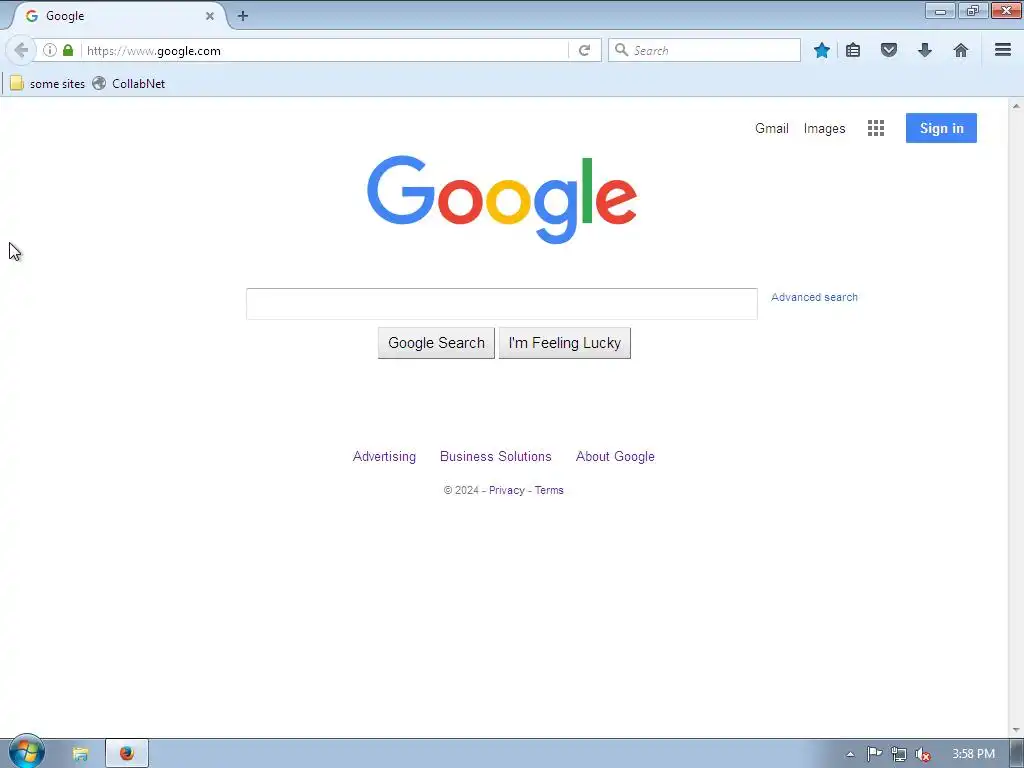The height and width of the screenshot is (768, 1024).
Task: Open the Business Solutions link
Action: [496, 456]
